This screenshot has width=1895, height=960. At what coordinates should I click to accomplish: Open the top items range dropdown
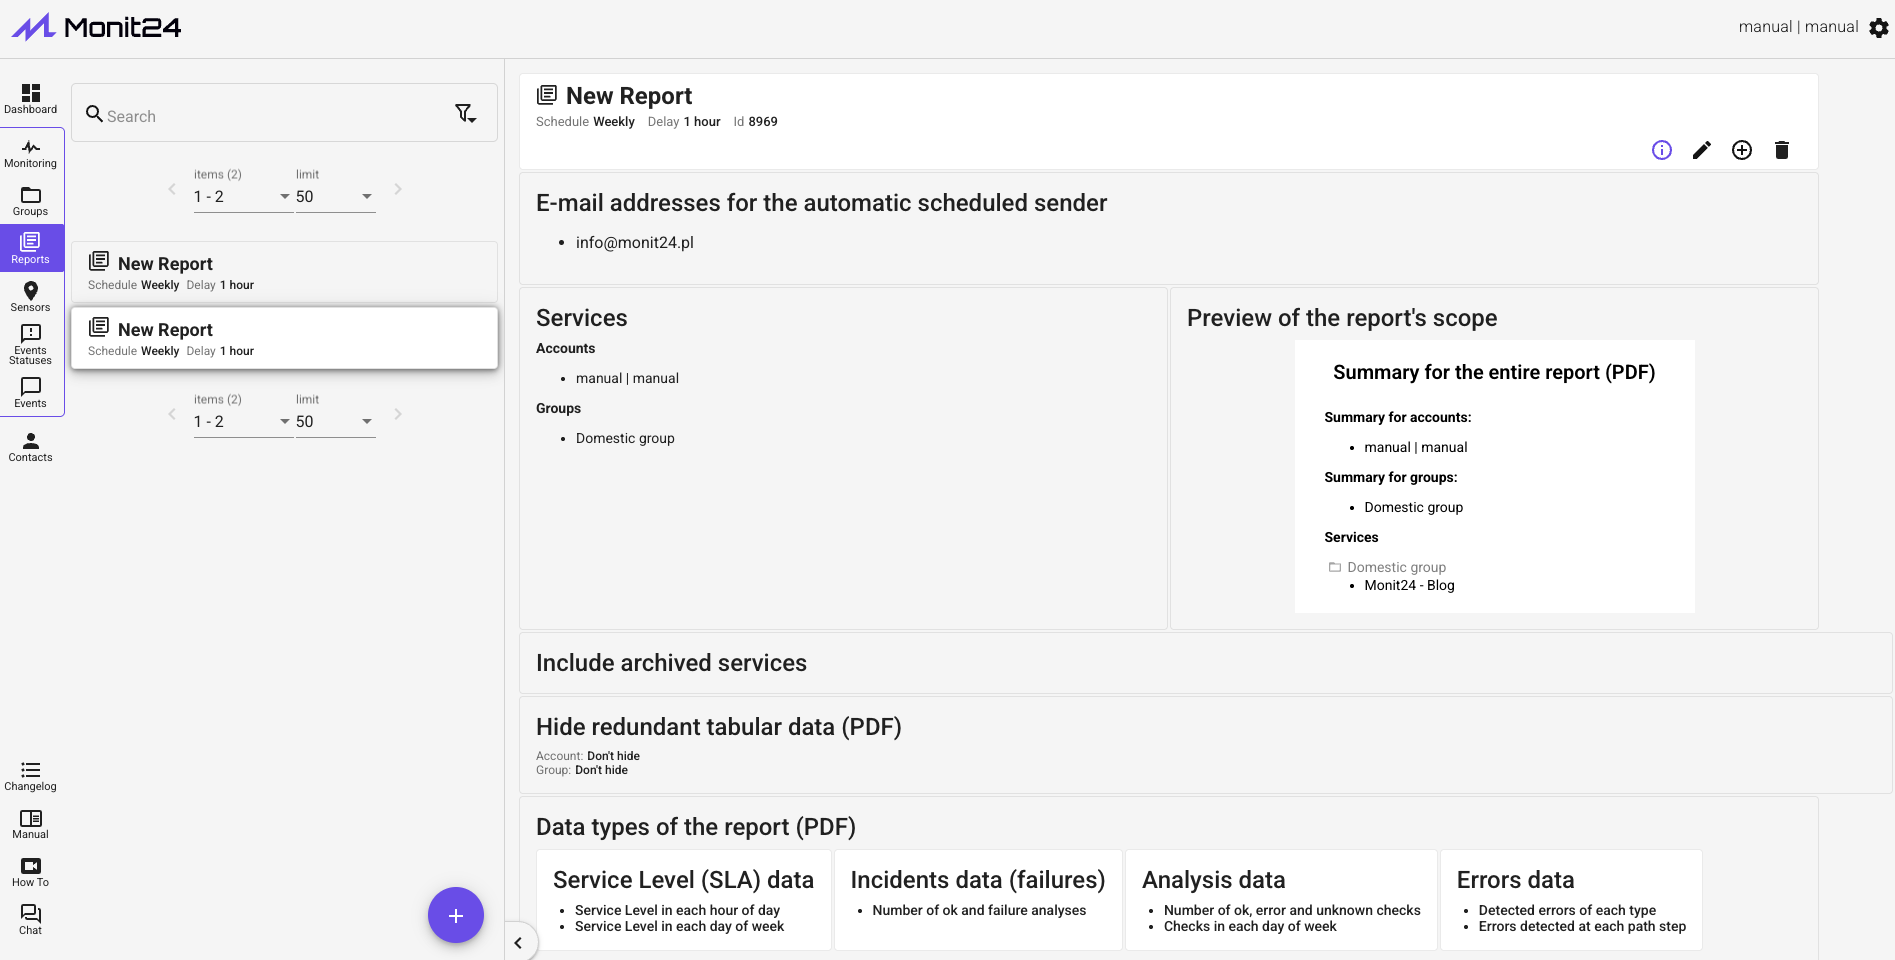[242, 197]
